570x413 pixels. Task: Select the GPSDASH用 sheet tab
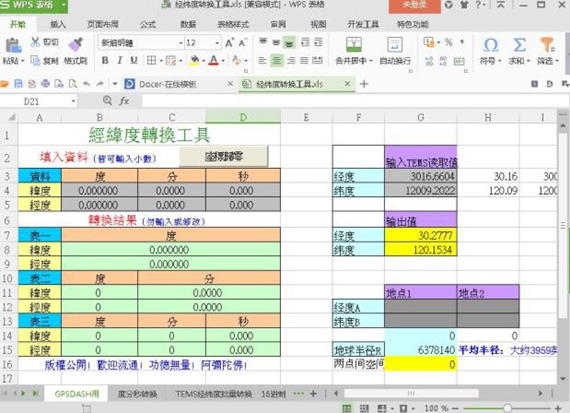point(77,394)
